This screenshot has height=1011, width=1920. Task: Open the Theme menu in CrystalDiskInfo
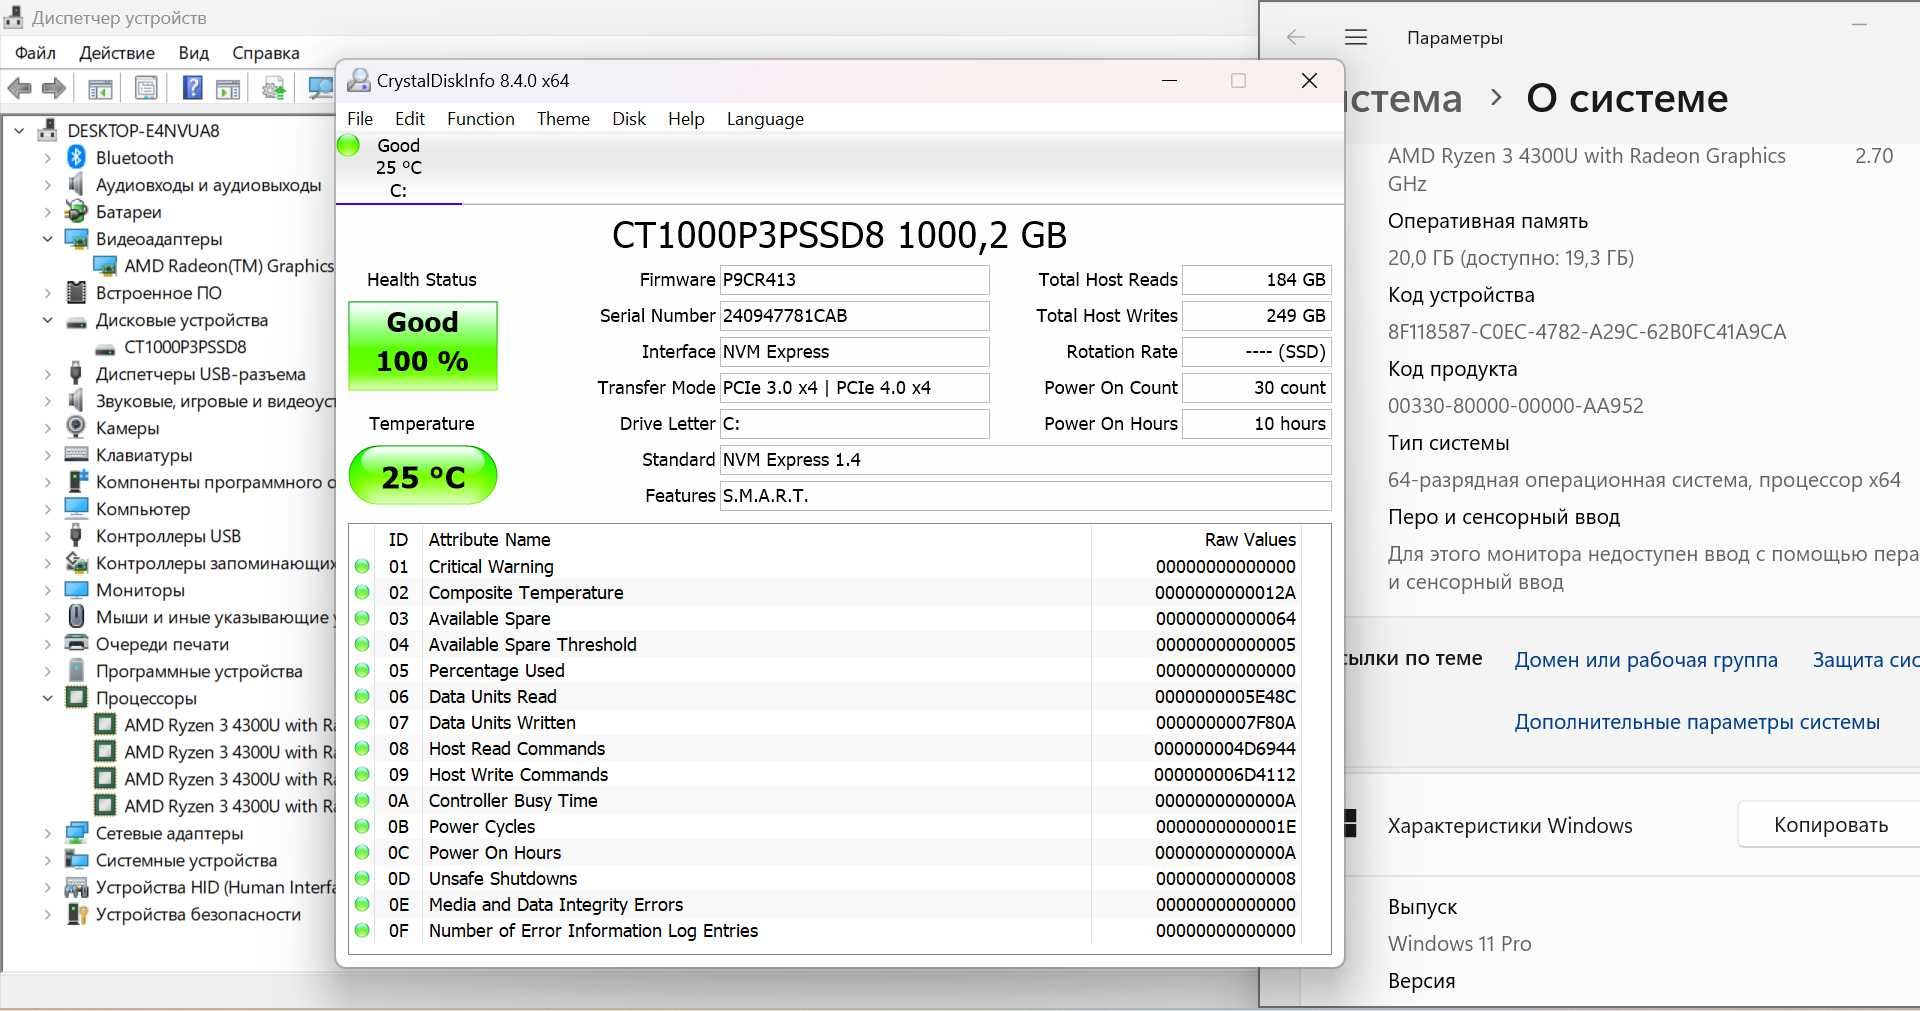[563, 118]
